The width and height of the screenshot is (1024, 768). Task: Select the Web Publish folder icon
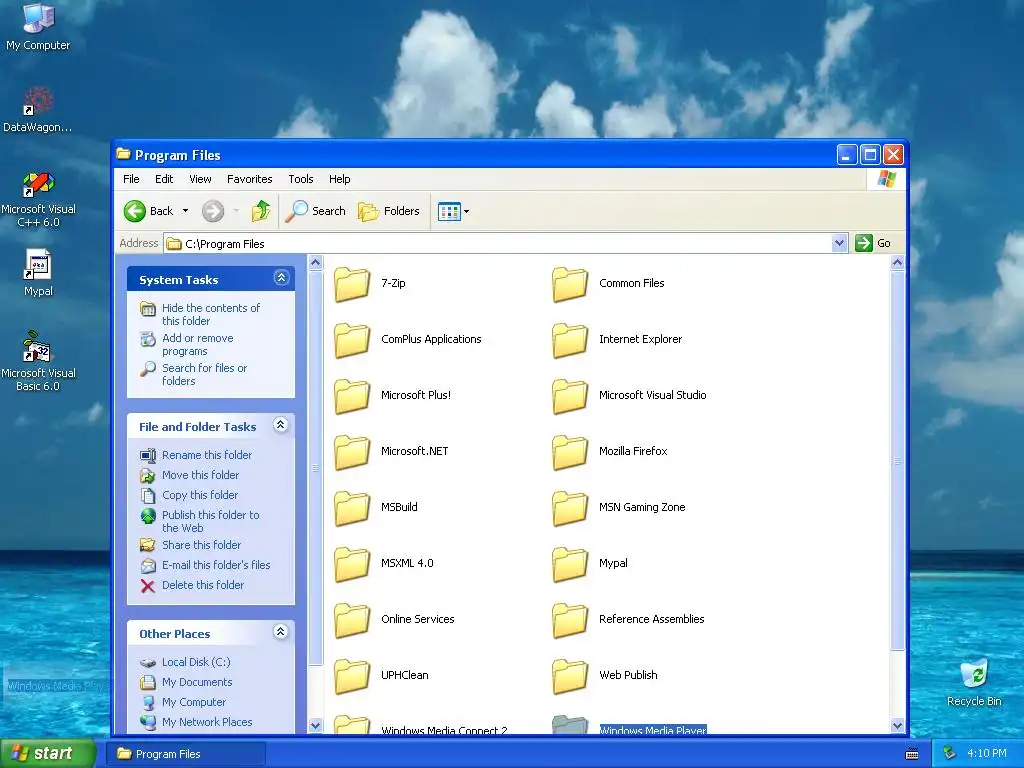pyautogui.click(x=569, y=676)
